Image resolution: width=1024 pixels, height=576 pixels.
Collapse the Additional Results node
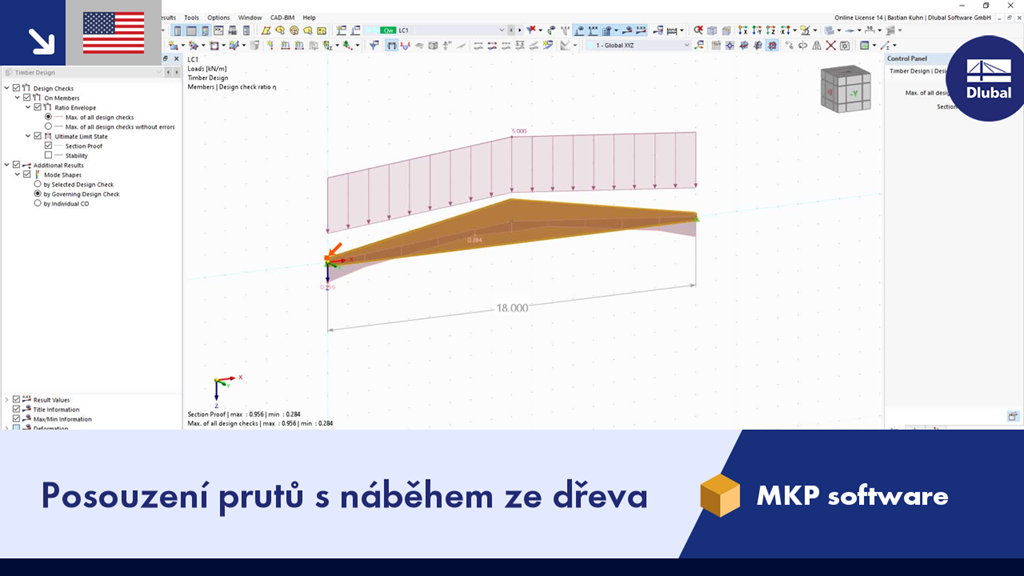[x=7, y=165]
